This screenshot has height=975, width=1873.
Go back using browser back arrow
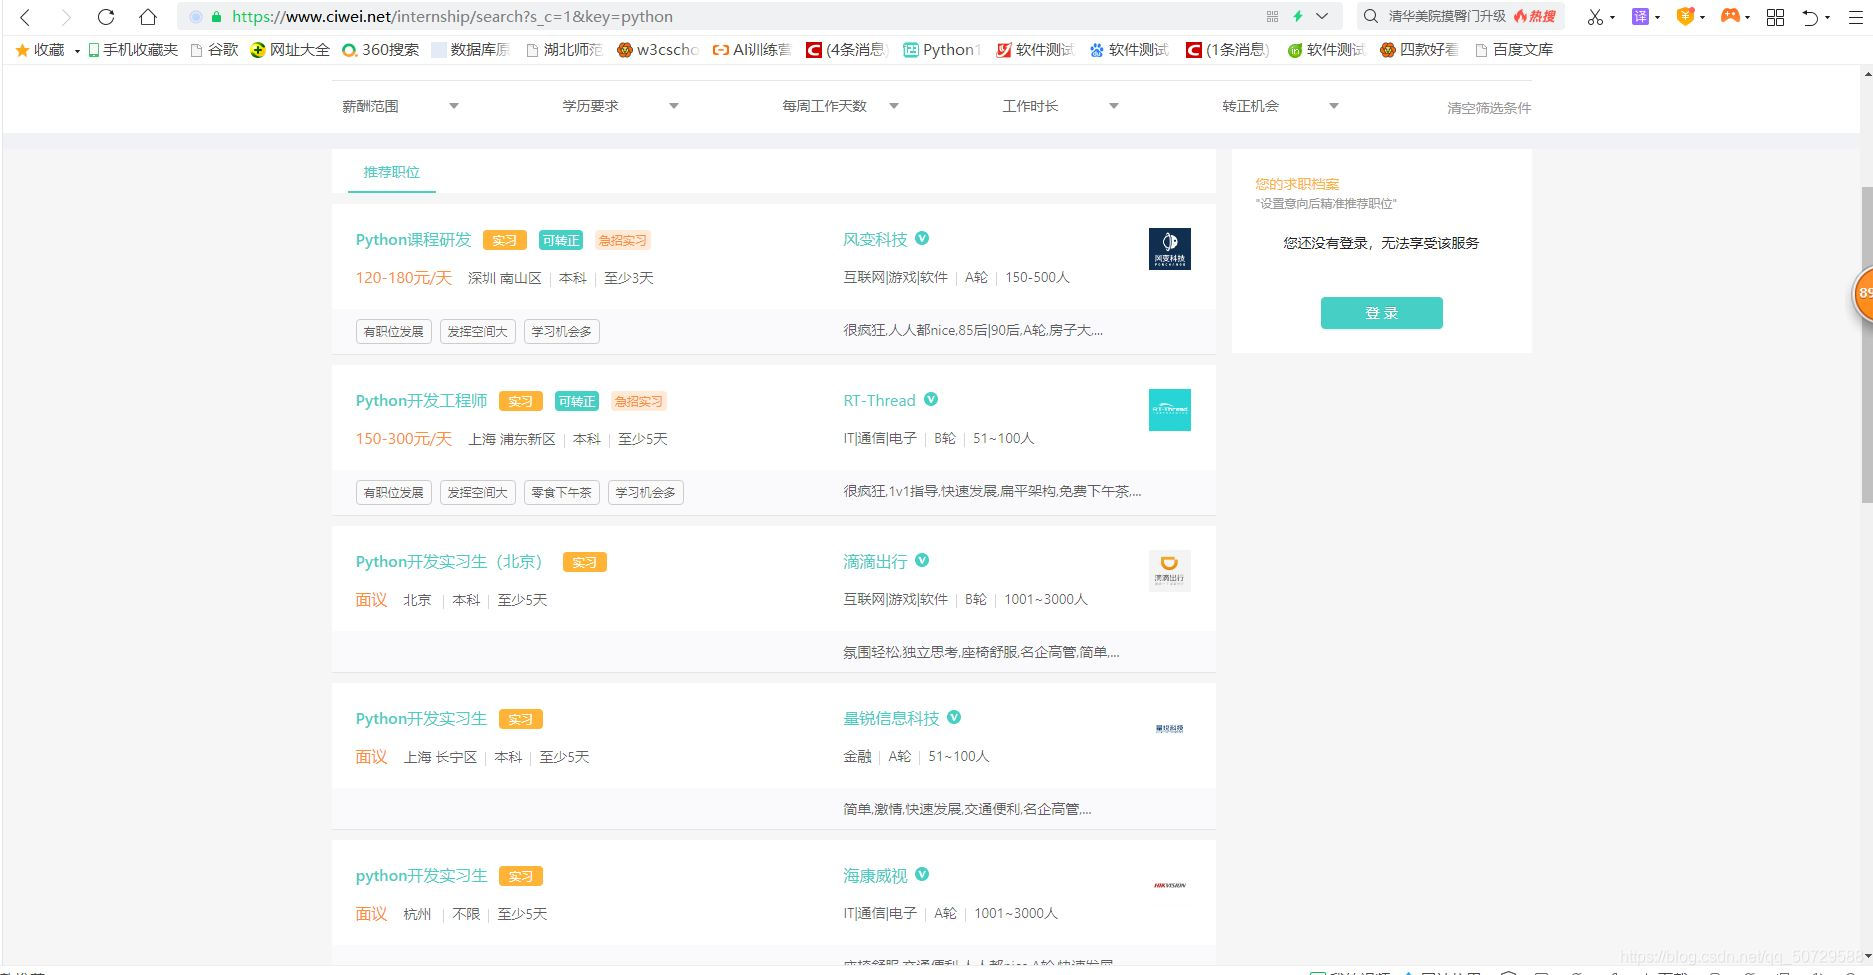(26, 17)
